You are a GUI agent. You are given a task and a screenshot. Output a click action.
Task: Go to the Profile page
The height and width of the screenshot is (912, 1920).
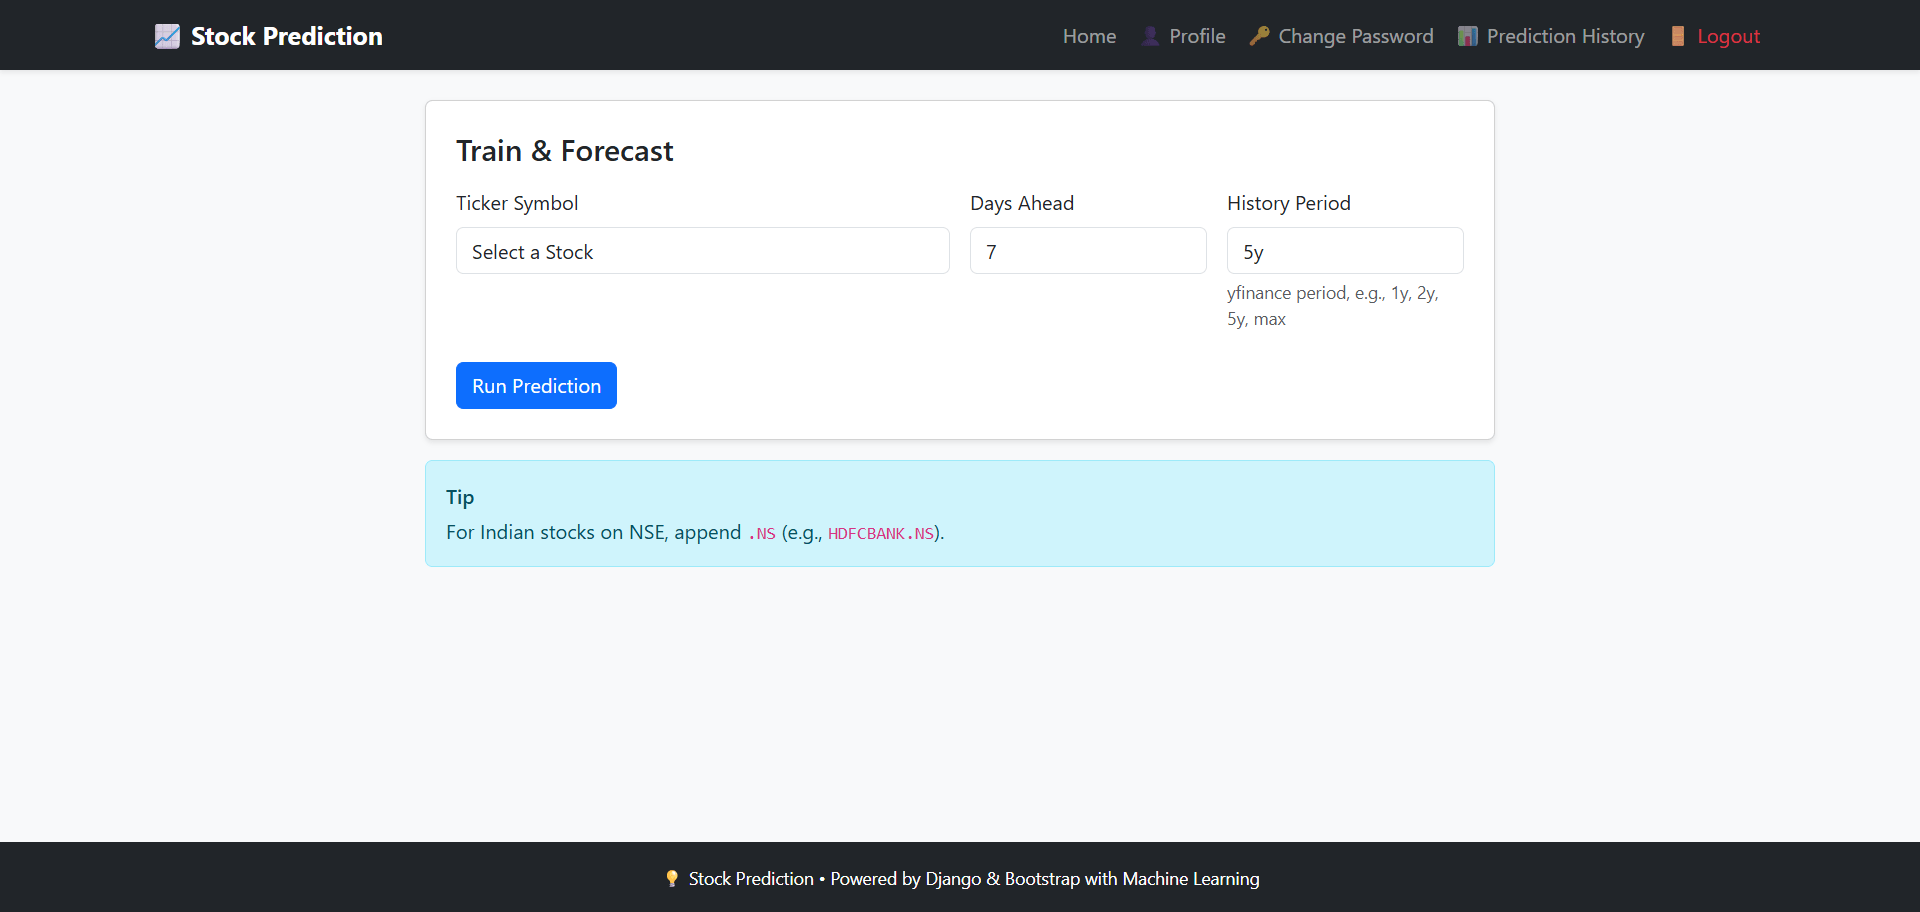pyautogui.click(x=1197, y=36)
